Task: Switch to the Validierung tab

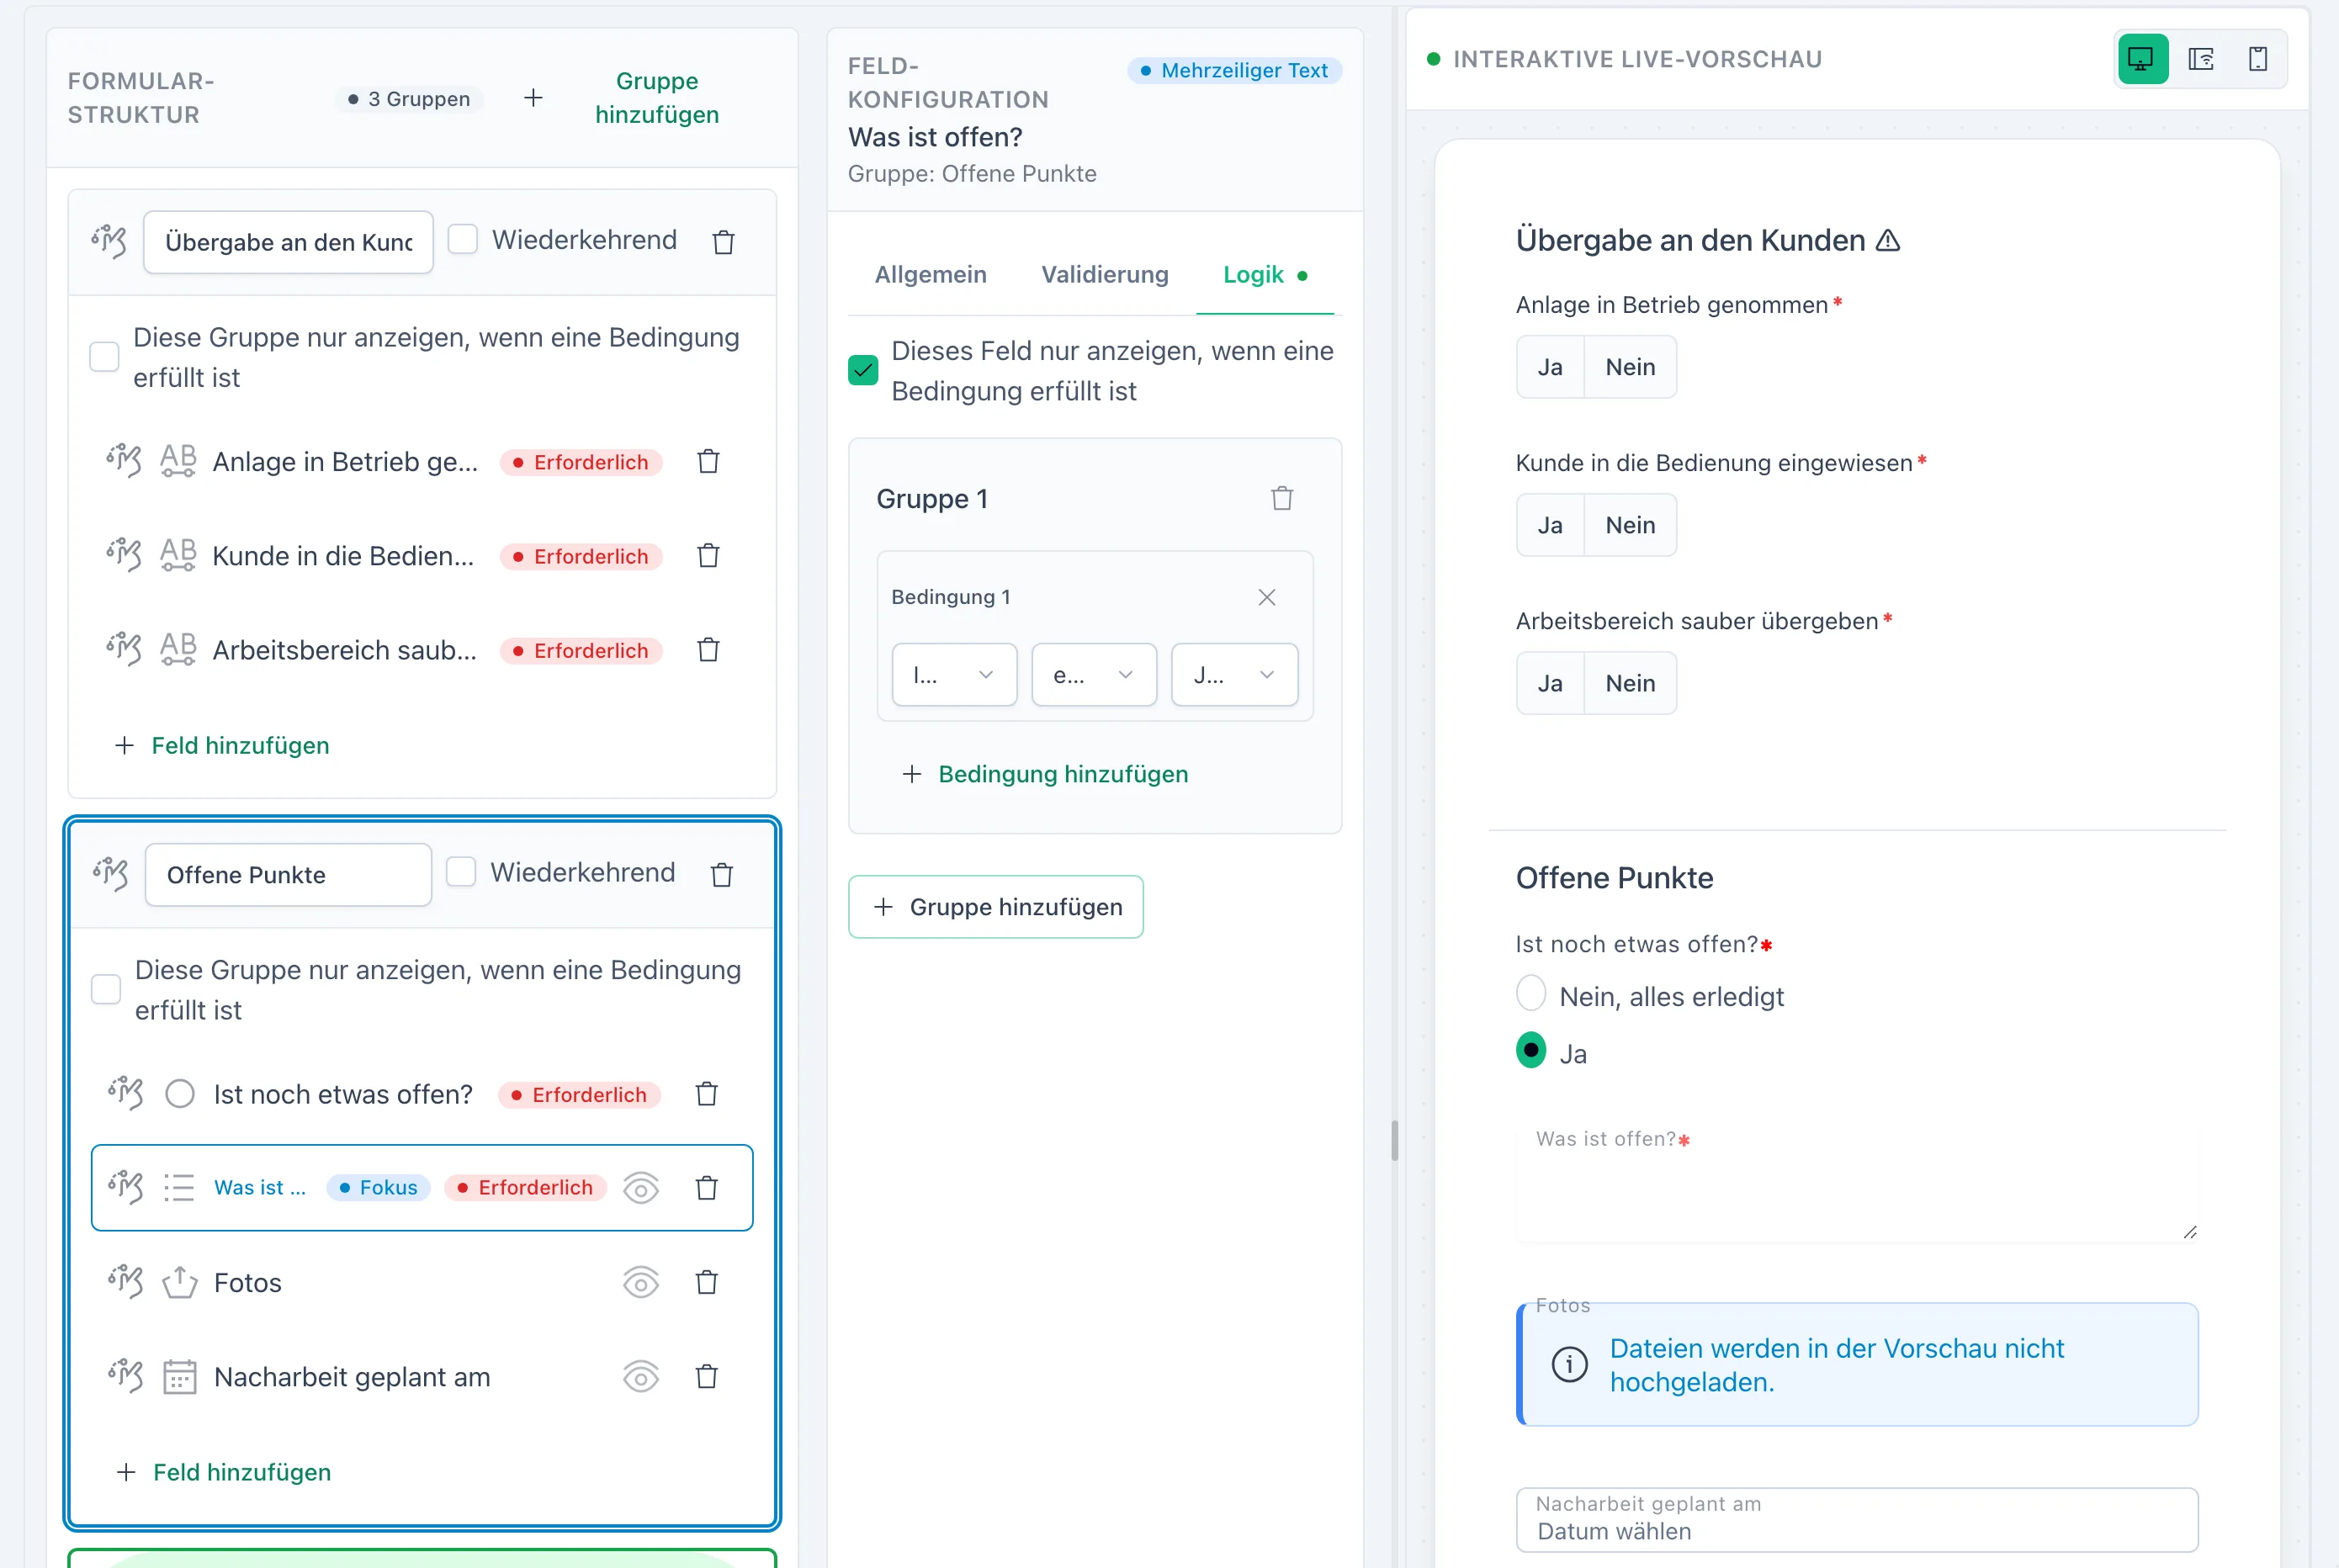Action: click(x=1104, y=275)
